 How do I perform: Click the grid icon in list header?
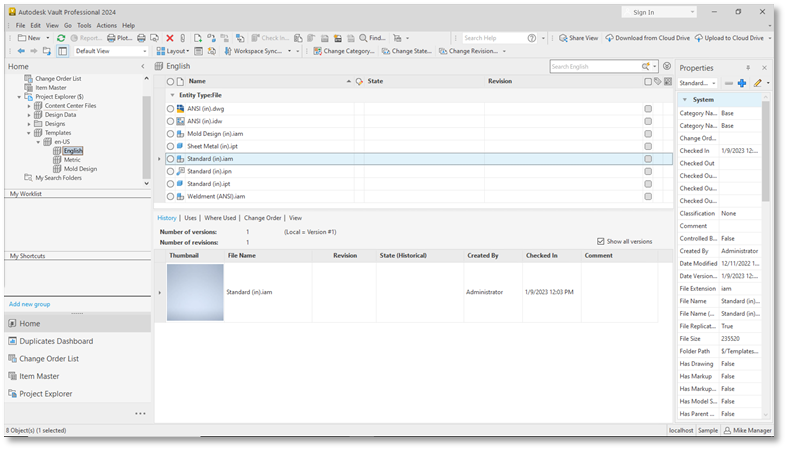(x=668, y=81)
